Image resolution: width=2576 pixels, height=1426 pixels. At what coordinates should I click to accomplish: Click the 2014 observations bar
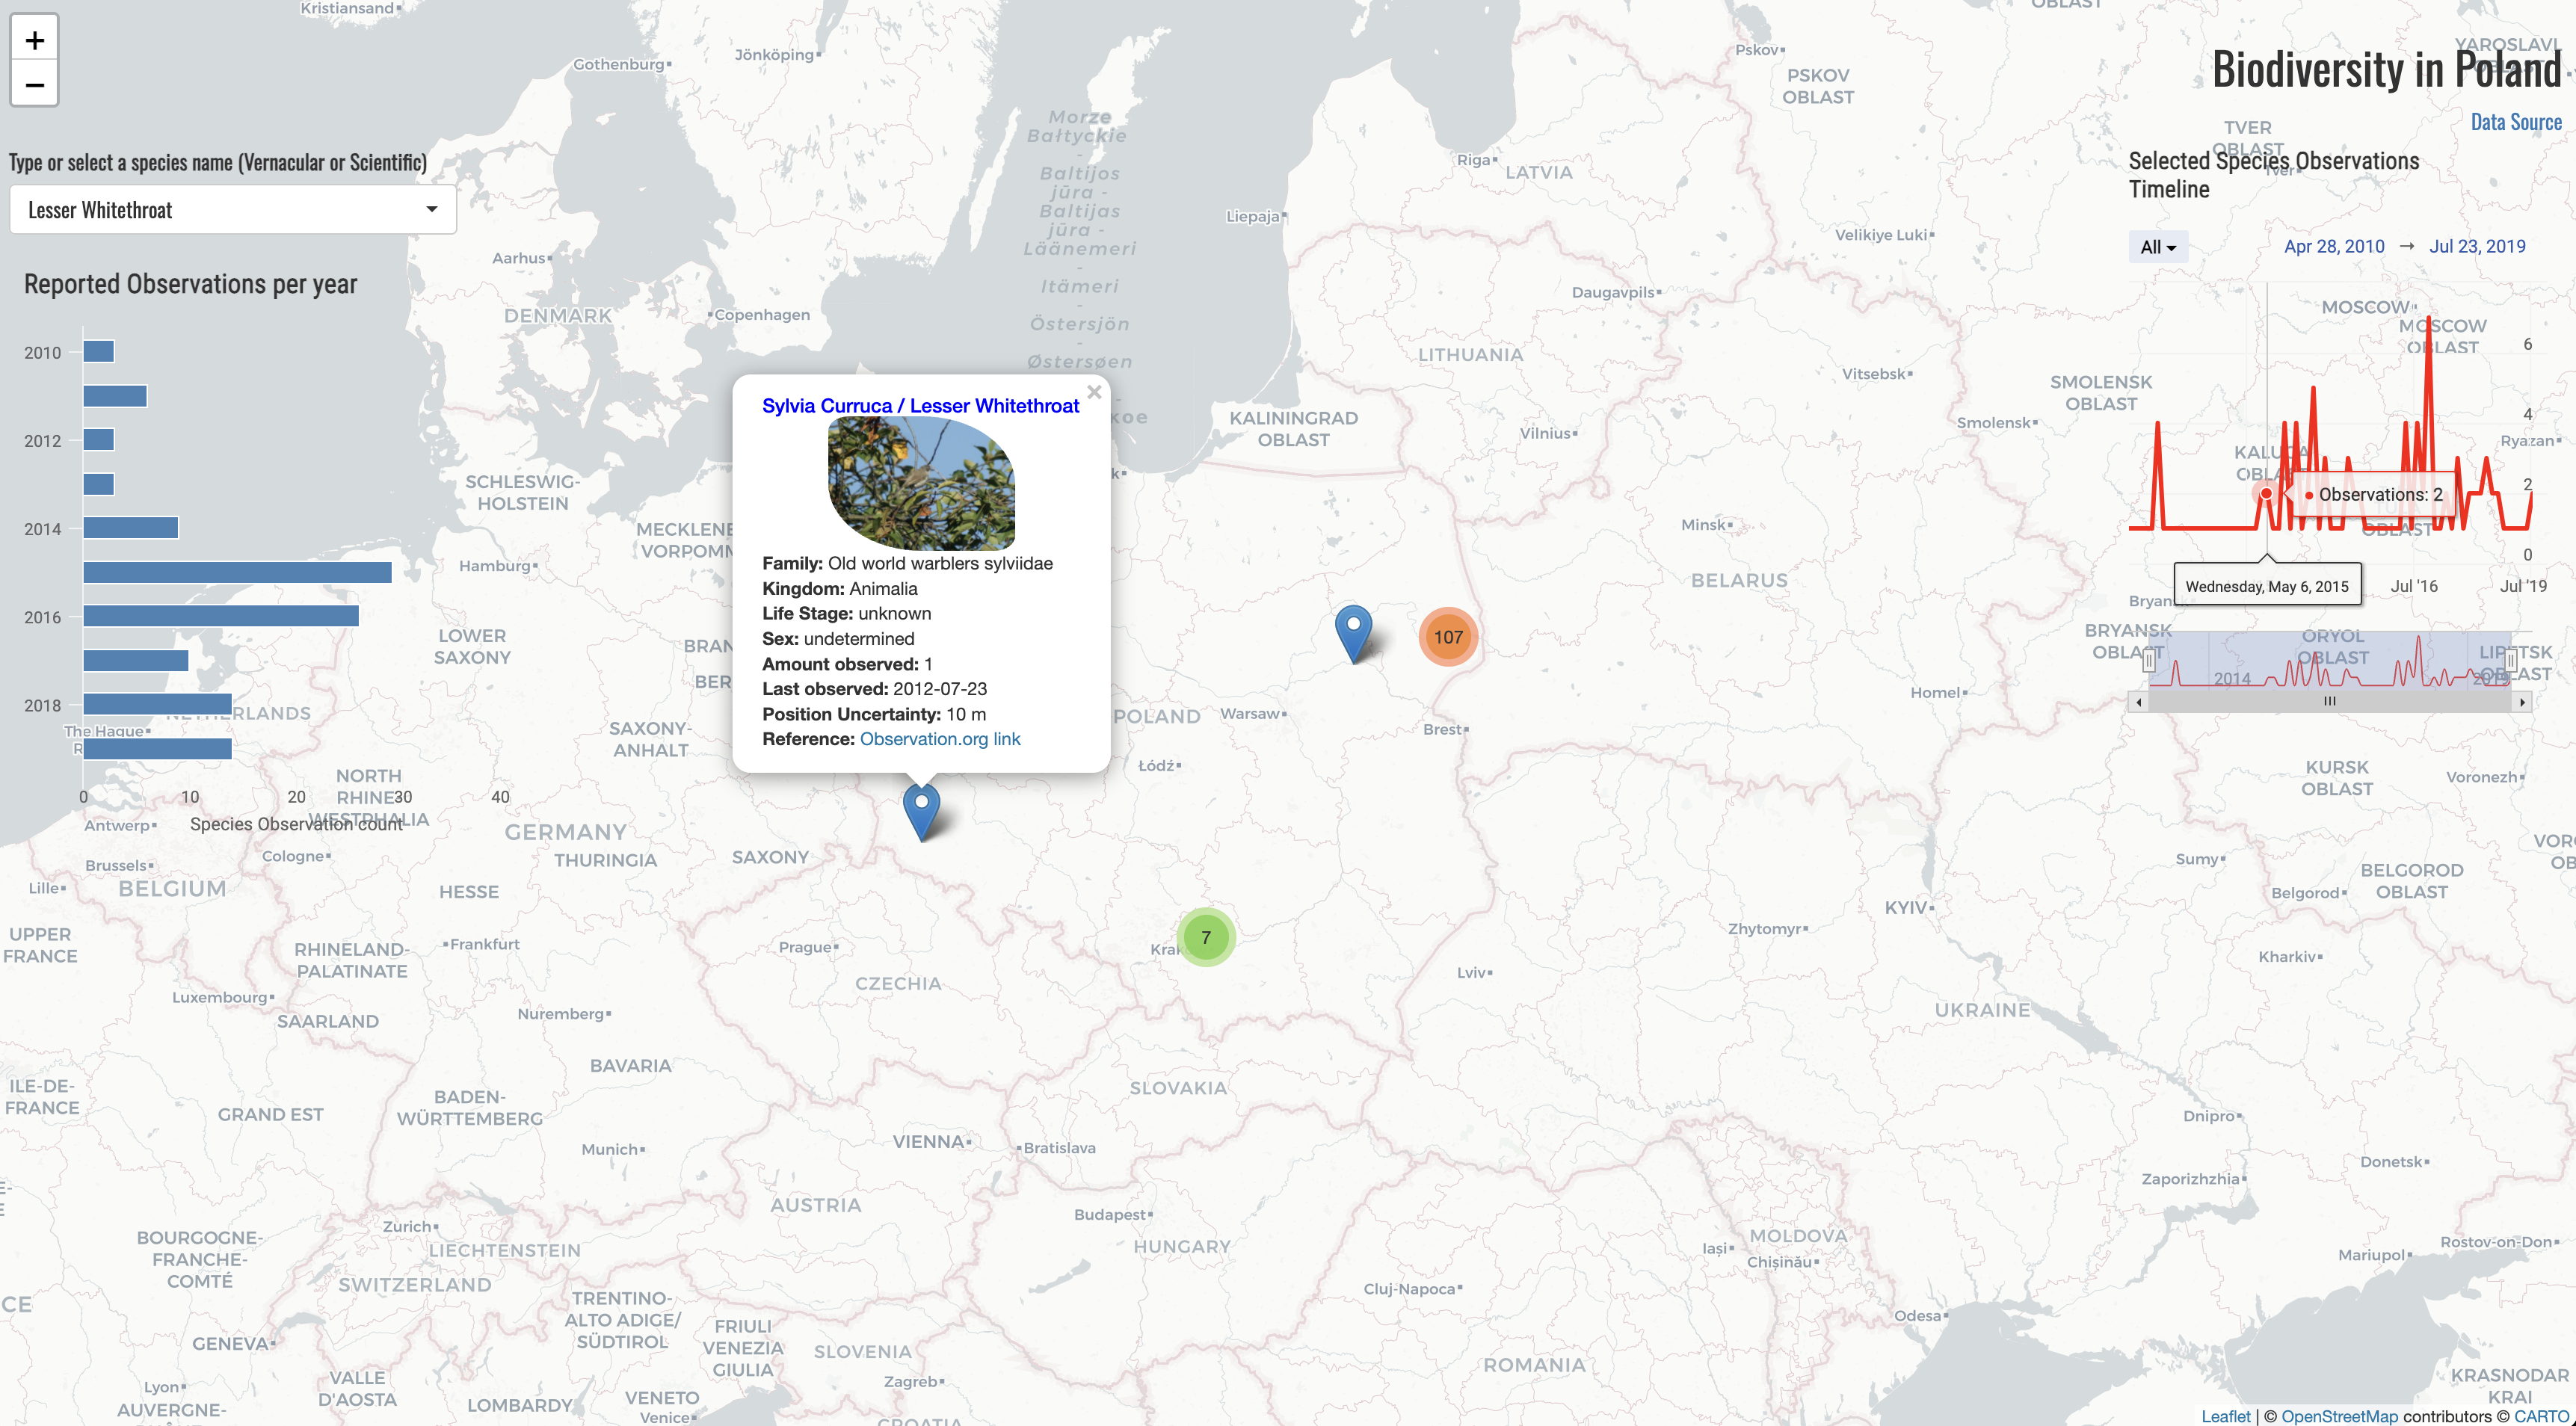[131, 528]
